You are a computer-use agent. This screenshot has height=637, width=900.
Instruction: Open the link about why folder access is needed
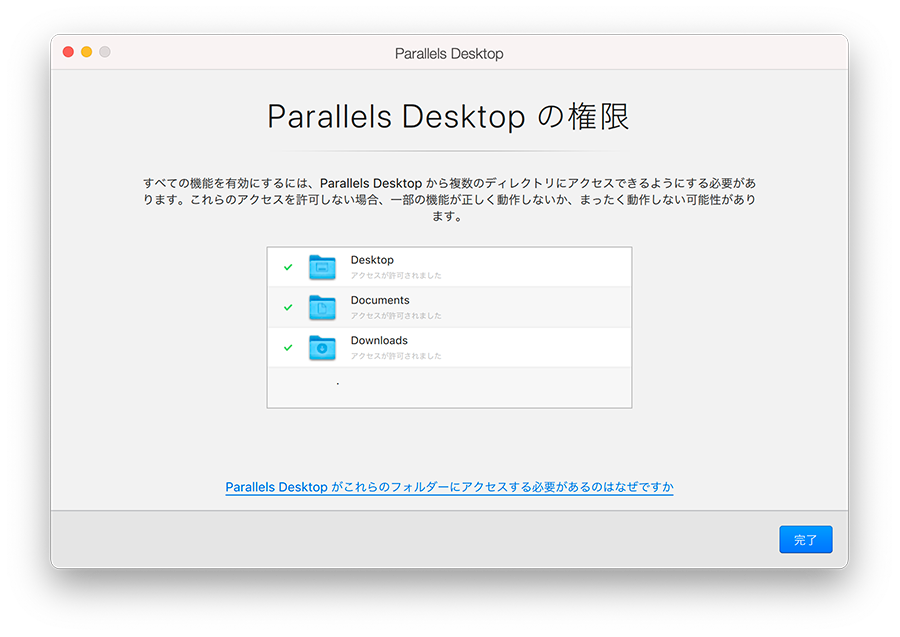tap(449, 487)
